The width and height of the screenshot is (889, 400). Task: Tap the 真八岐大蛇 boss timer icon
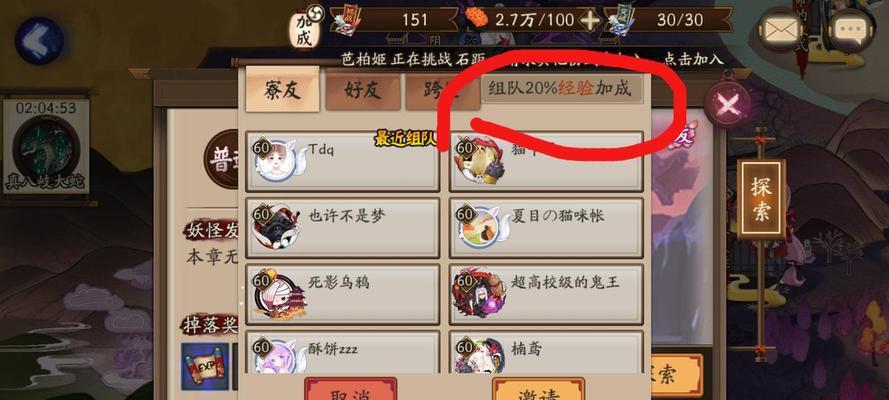(46, 146)
